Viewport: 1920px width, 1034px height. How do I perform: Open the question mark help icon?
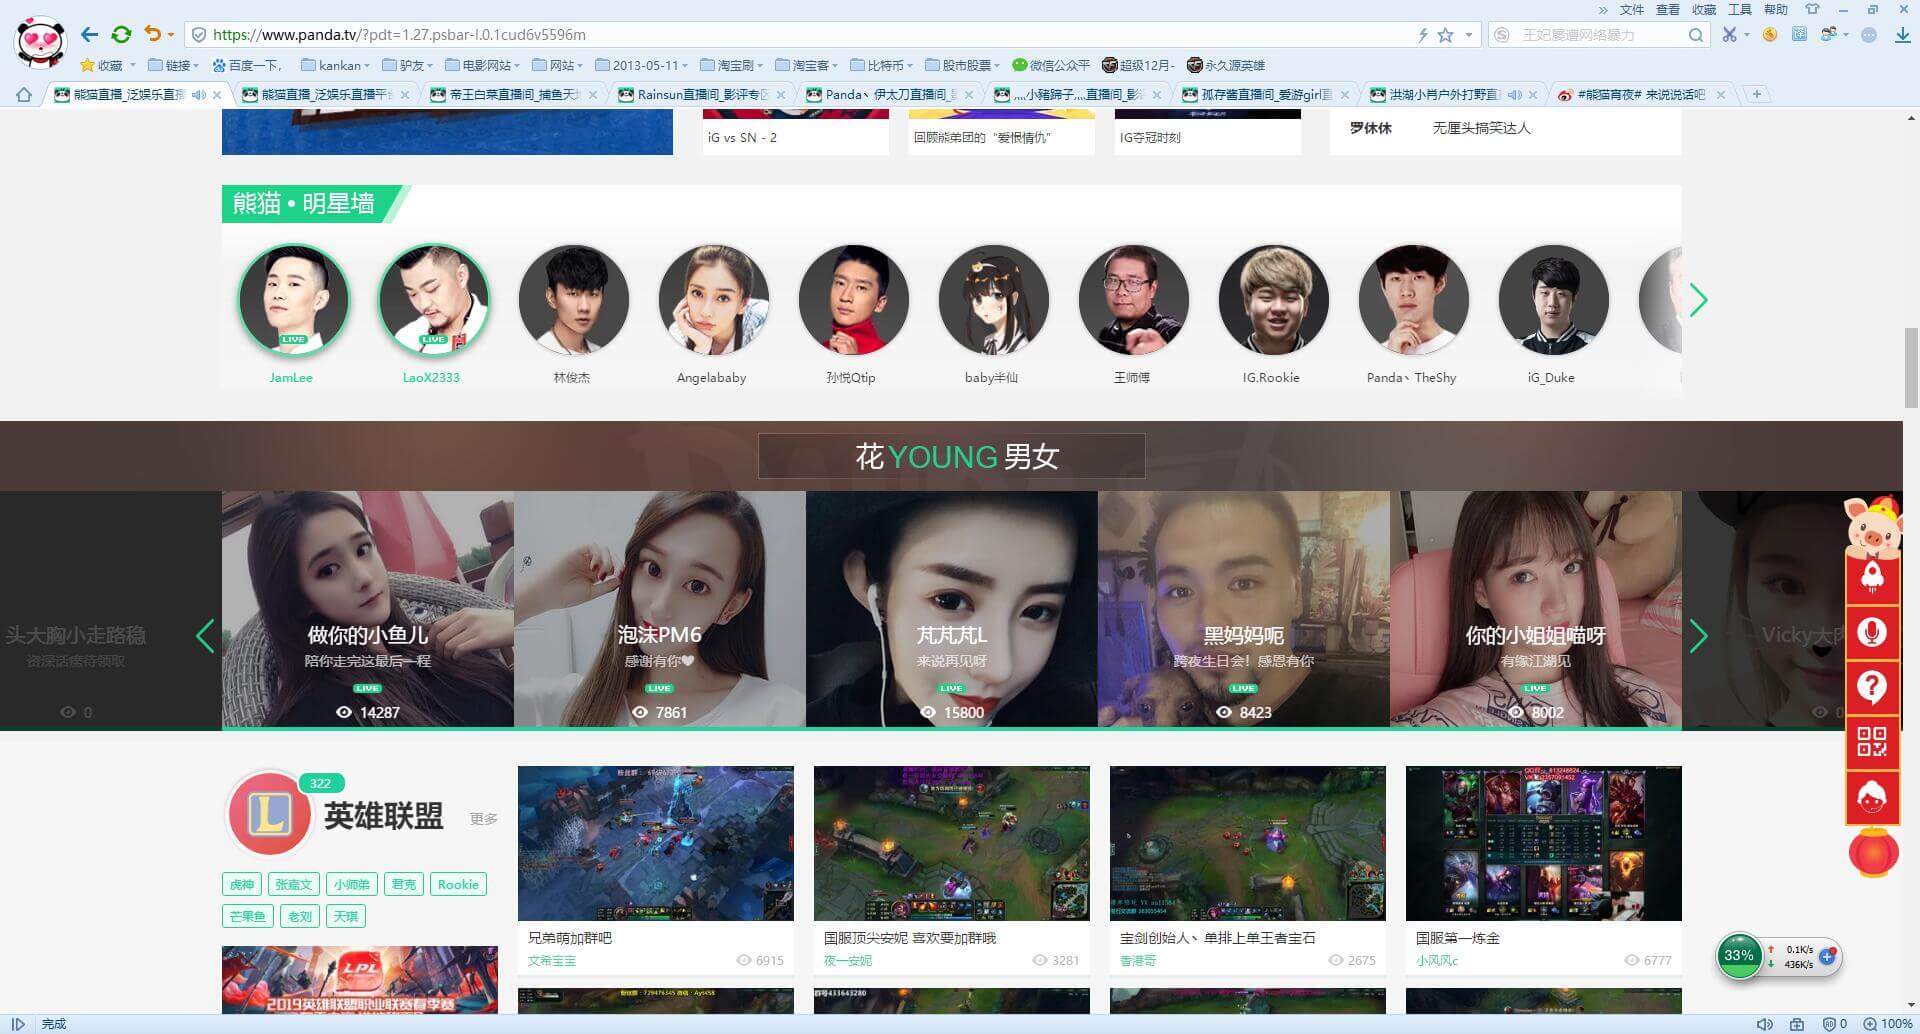click(1871, 687)
